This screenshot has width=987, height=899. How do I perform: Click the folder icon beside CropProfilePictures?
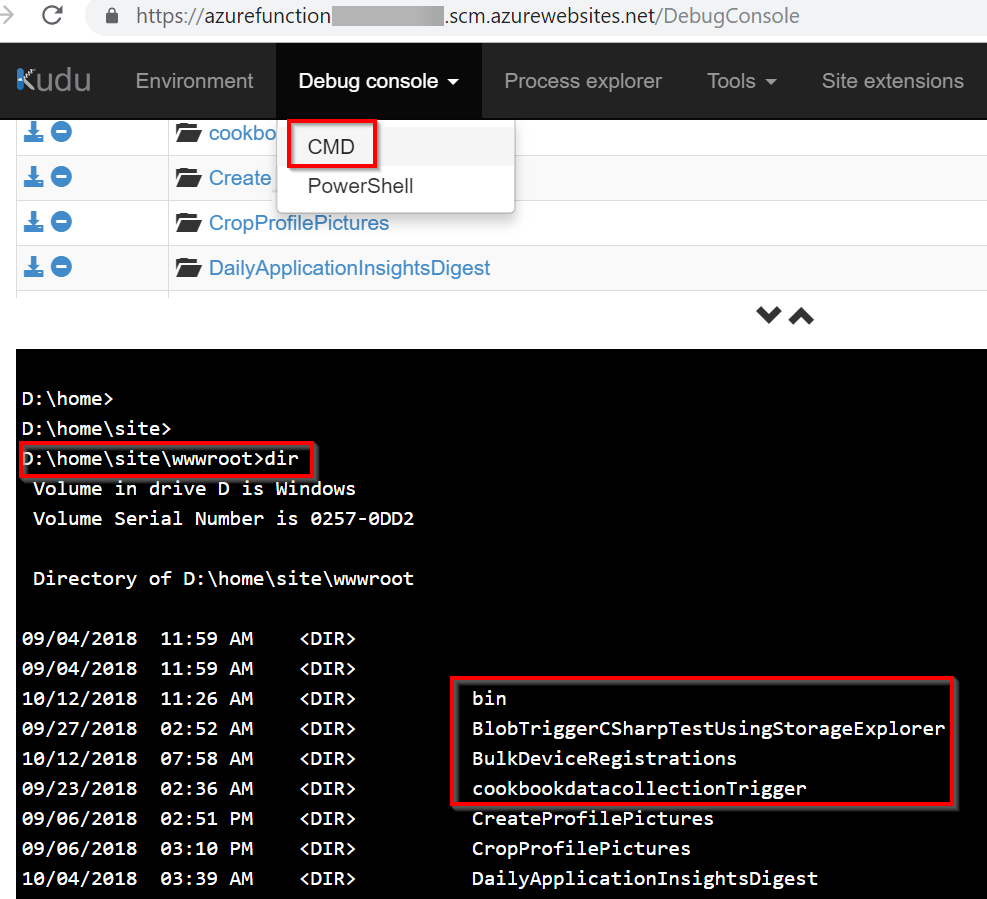click(188, 223)
